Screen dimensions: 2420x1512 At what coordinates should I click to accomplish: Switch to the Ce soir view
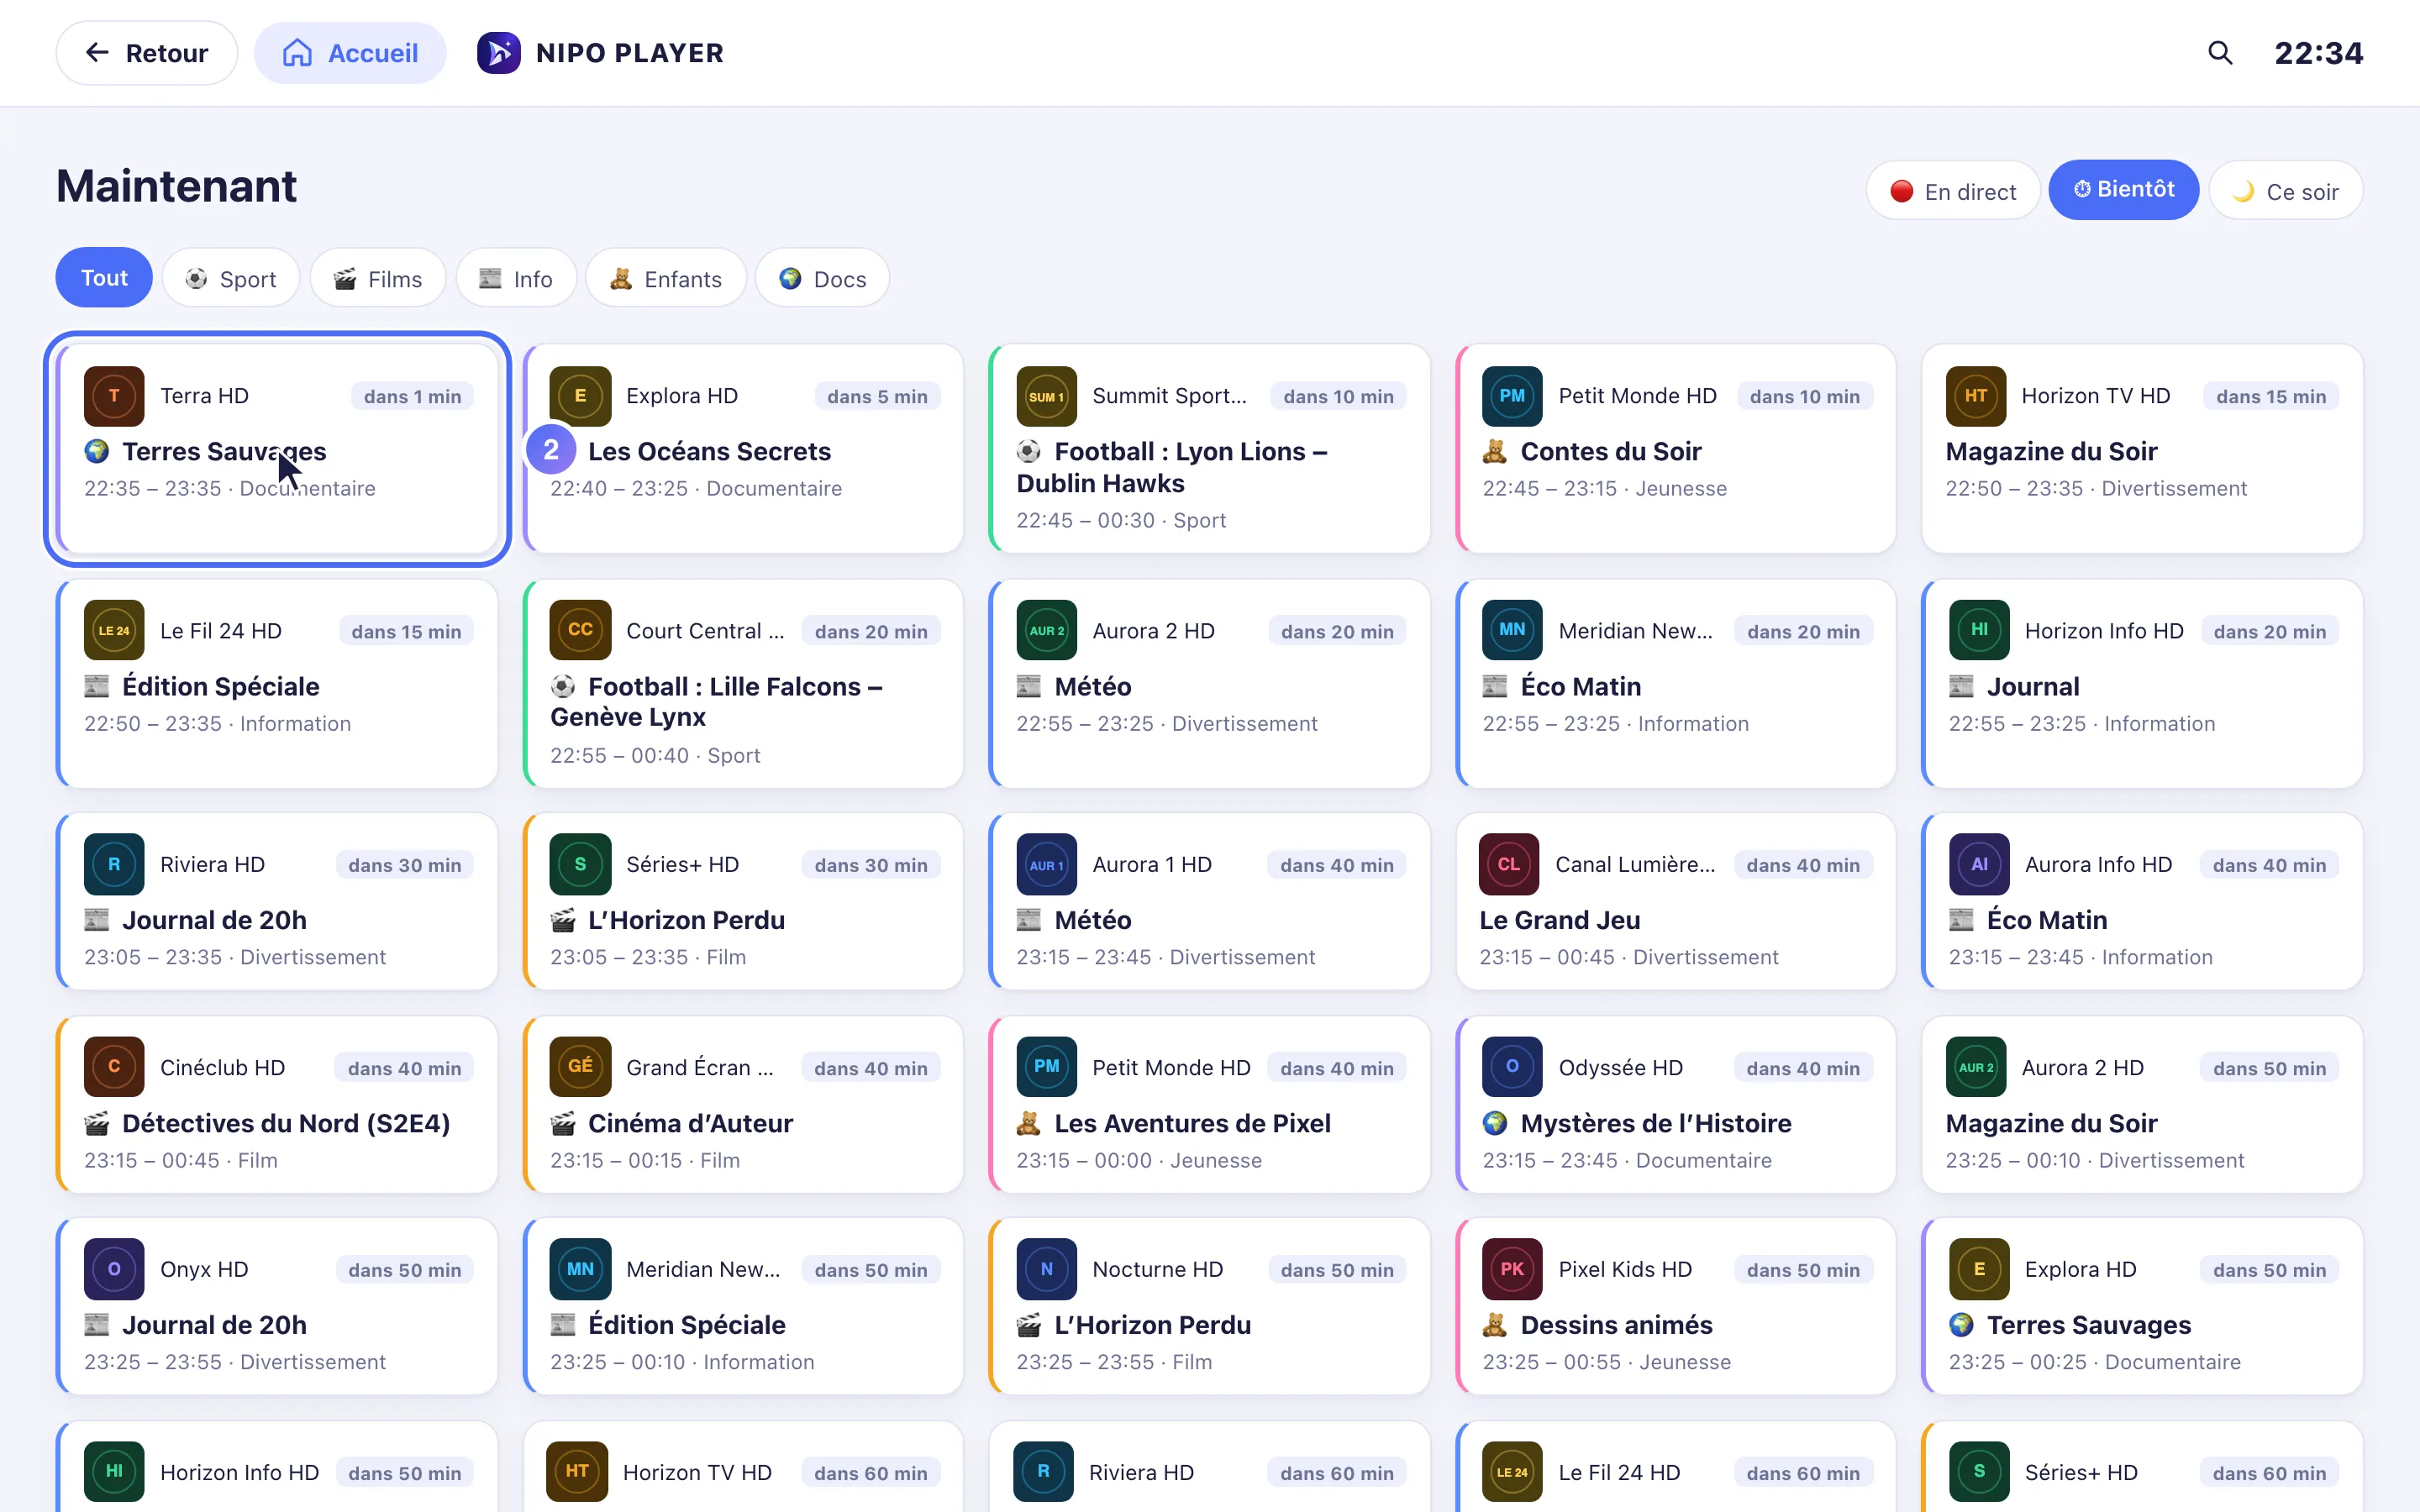click(x=2286, y=191)
